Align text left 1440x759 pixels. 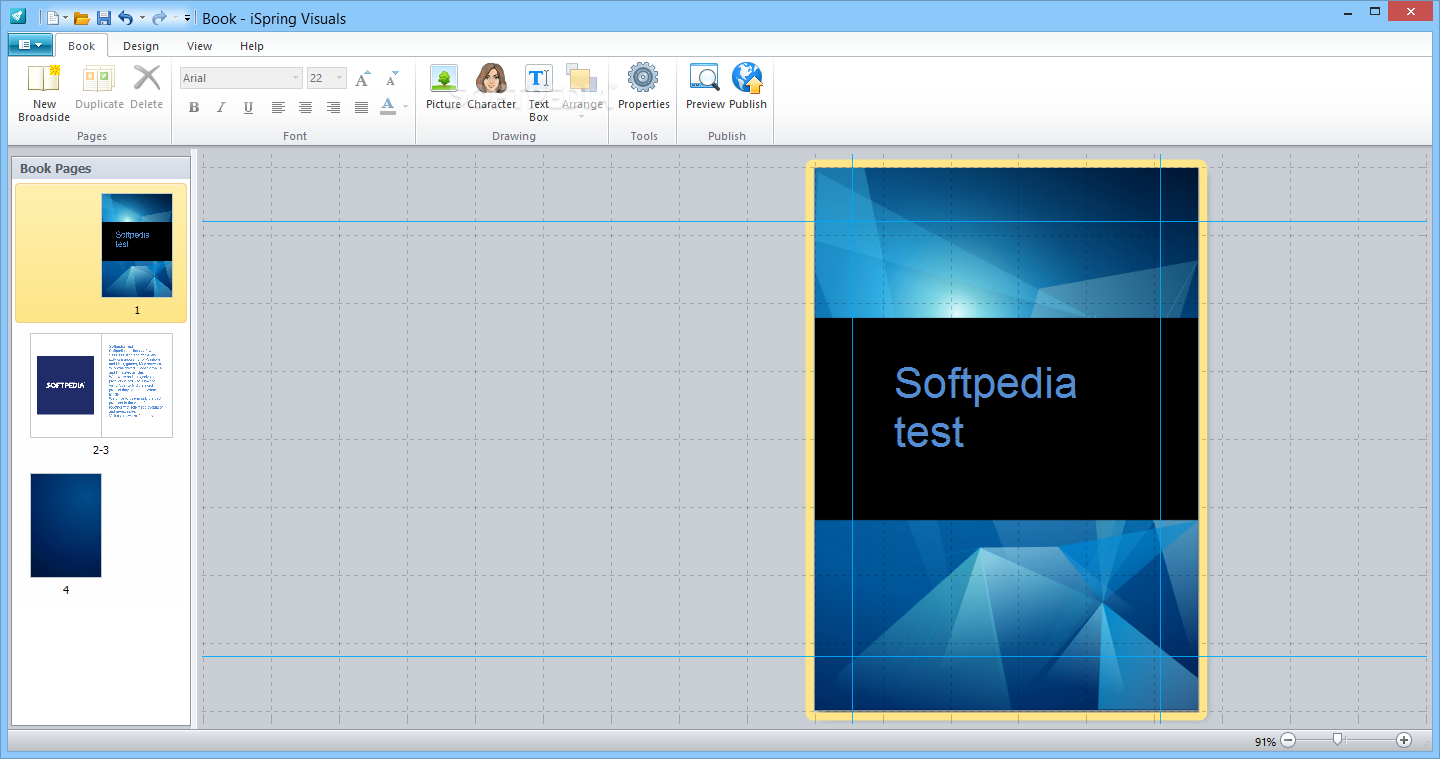[278, 107]
